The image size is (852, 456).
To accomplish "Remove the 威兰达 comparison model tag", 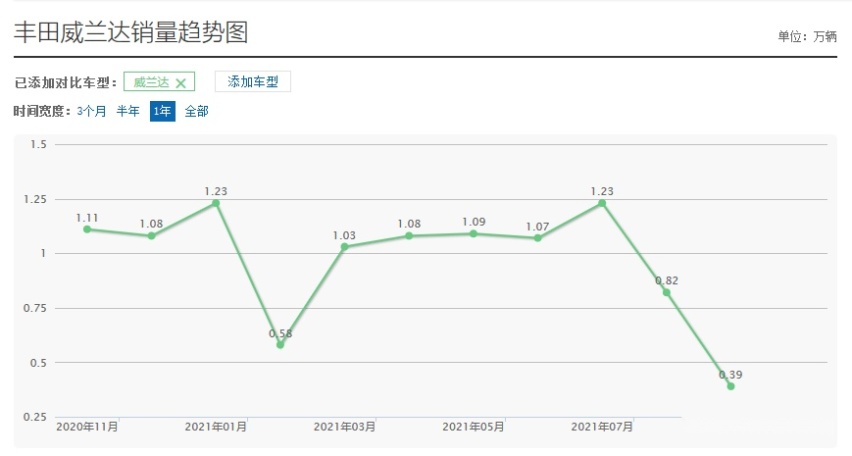I will [x=181, y=83].
